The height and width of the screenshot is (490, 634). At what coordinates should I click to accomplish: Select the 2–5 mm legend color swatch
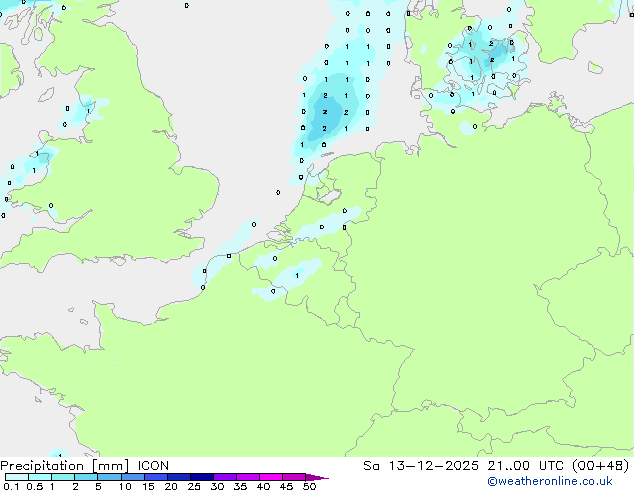86,477
